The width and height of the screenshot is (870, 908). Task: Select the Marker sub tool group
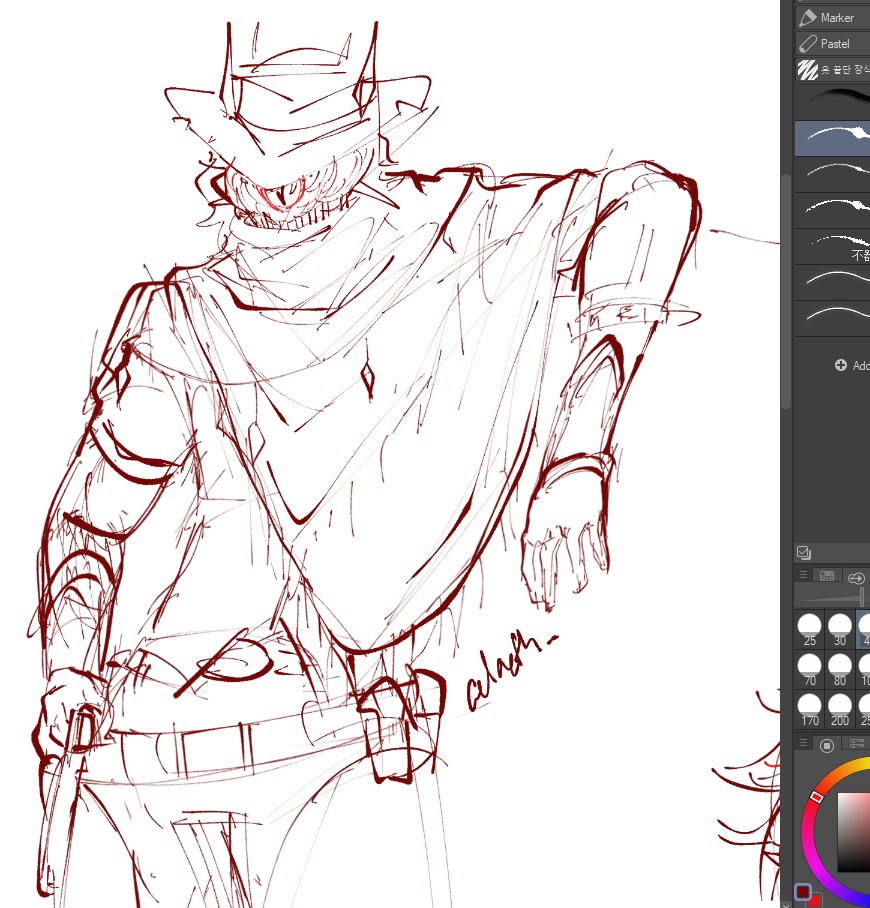(x=832, y=18)
